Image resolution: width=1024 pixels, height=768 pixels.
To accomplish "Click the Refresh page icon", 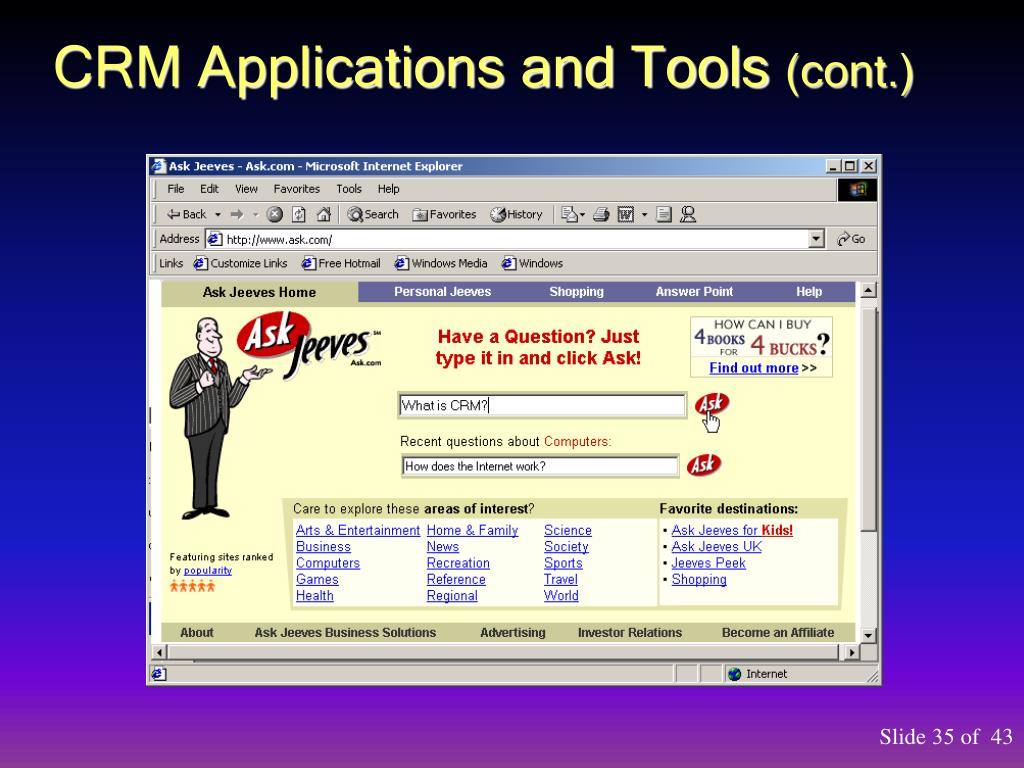I will tap(299, 214).
